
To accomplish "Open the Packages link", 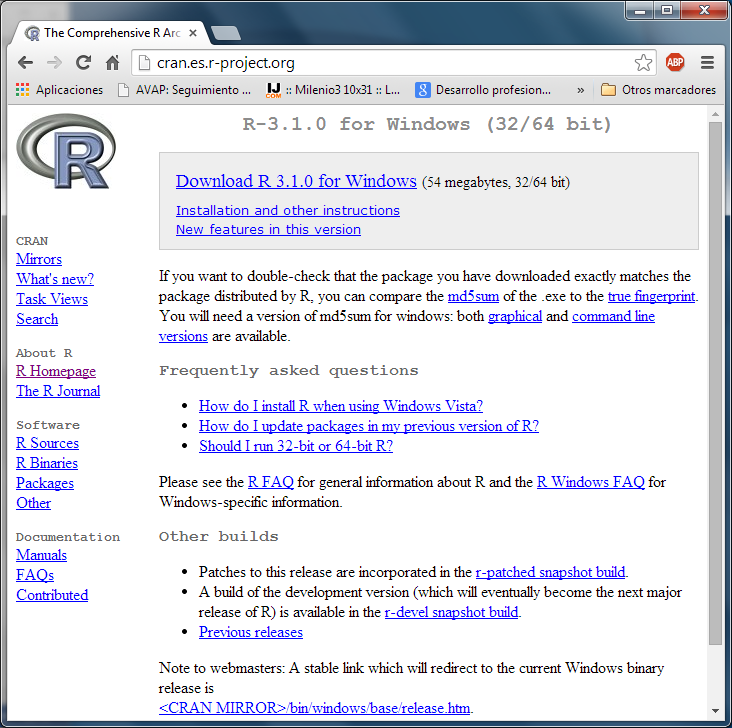I will (x=45, y=483).
